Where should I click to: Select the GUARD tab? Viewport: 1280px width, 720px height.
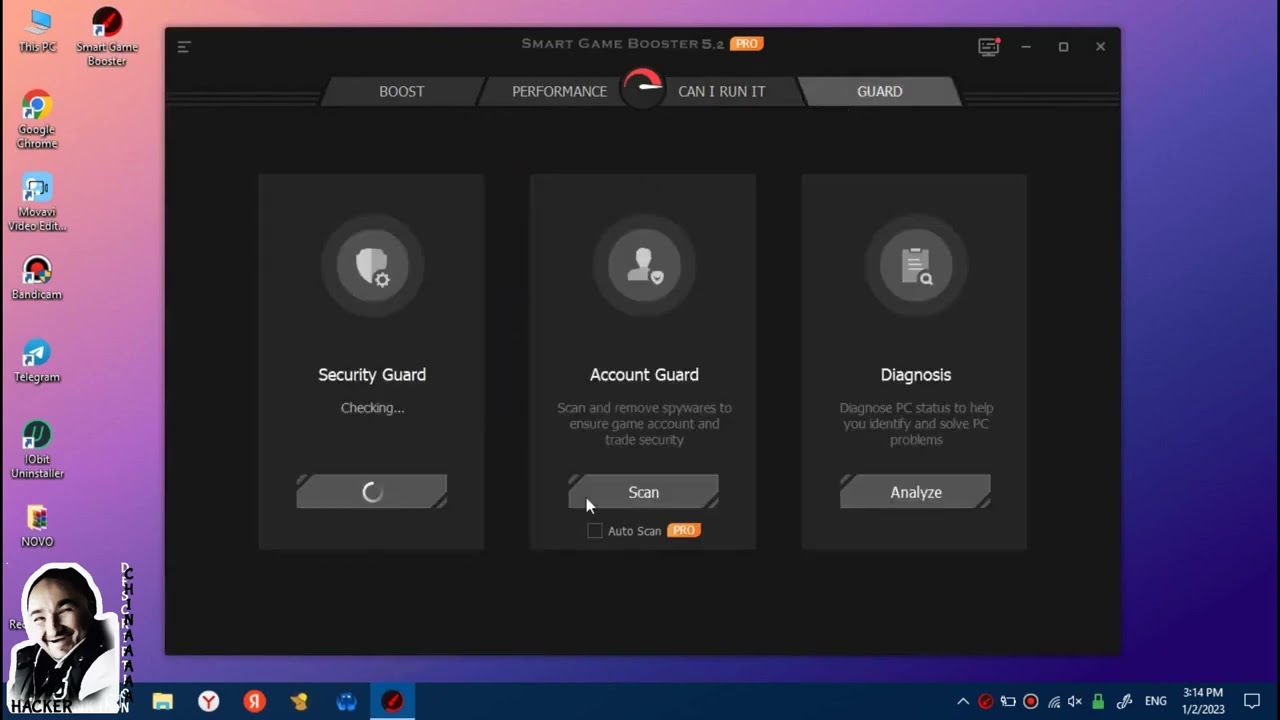click(x=880, y=91)
